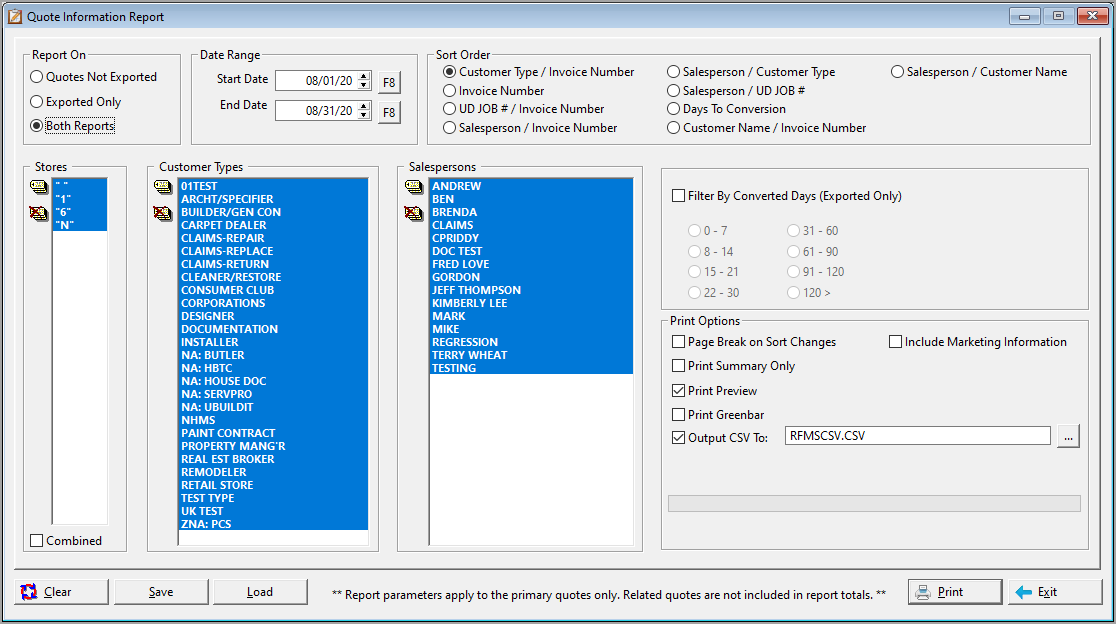1116x624 pixels.
Task: Select Both Reports option
Action: (x=73, y=126)
